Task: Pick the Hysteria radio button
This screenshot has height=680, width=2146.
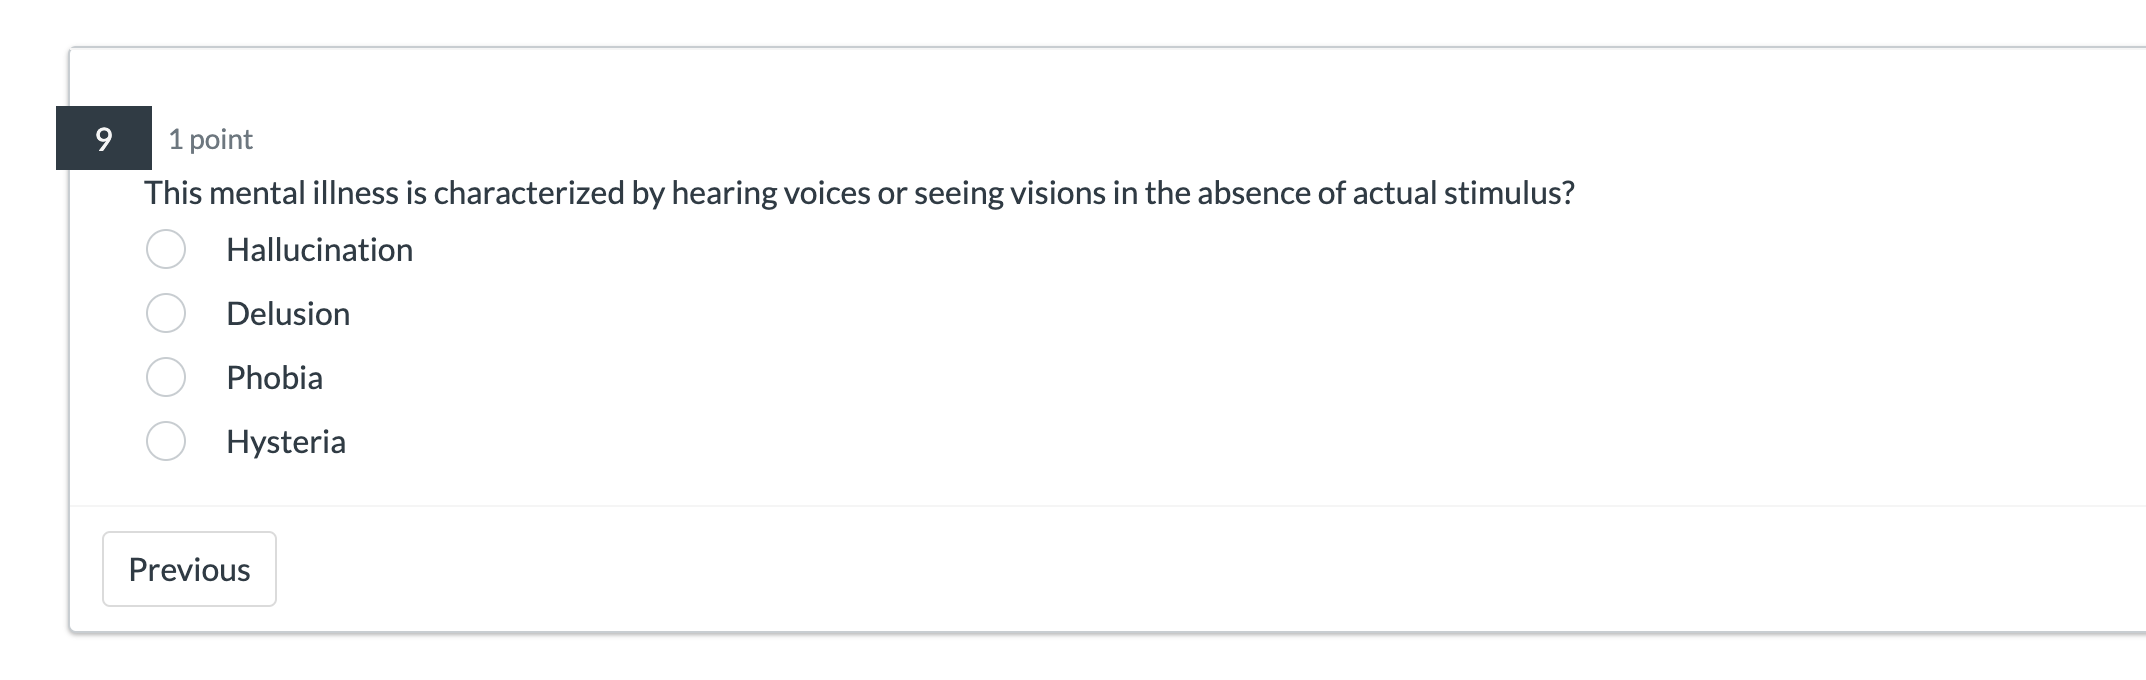Action: [x=166, y=442]
